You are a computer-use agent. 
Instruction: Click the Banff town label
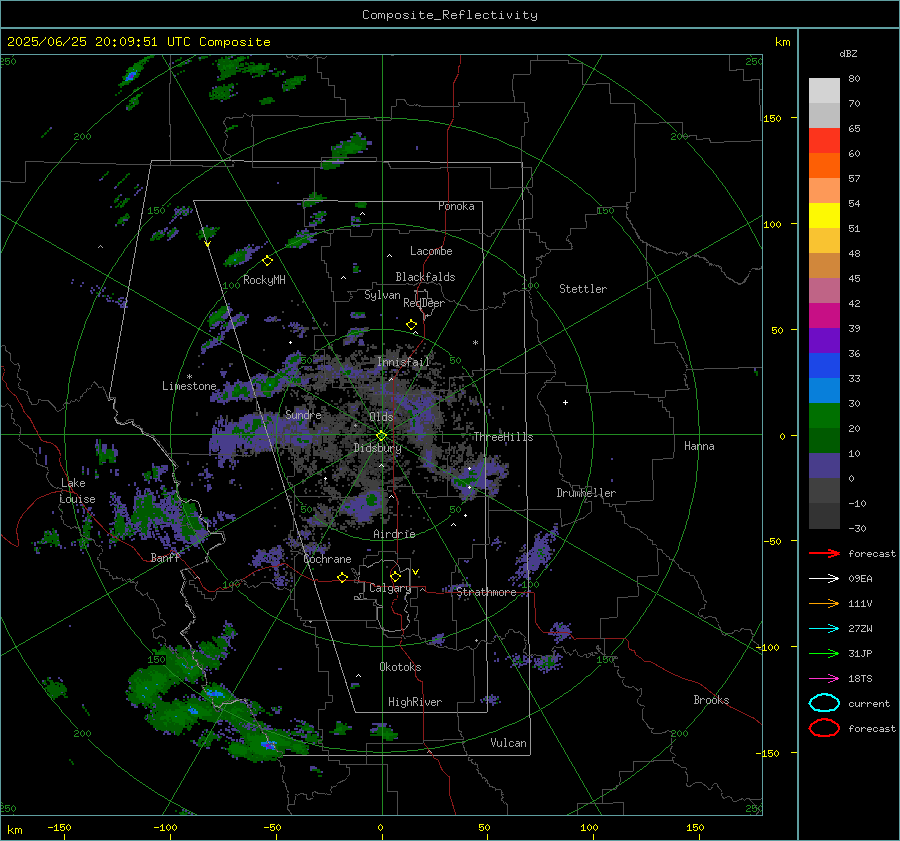tap(165, 557)
